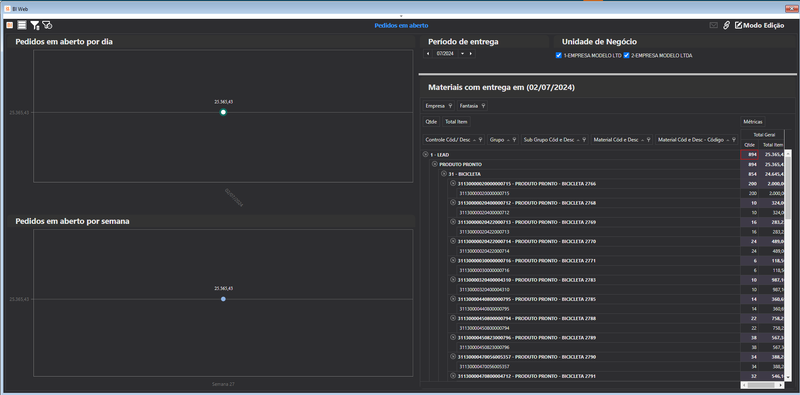The width and height of the screenshot is (800, 395).
Task: Uncheck 2-EMPRESA MODELO LTDA checkbox
Action: point(627,55)
